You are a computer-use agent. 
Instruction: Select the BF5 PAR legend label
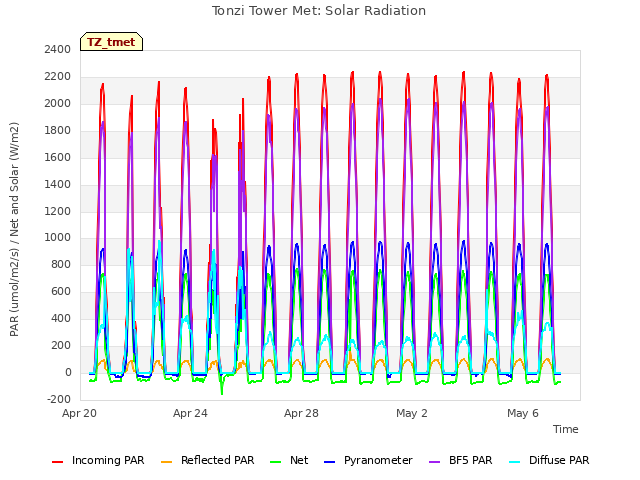coord(471,460)
